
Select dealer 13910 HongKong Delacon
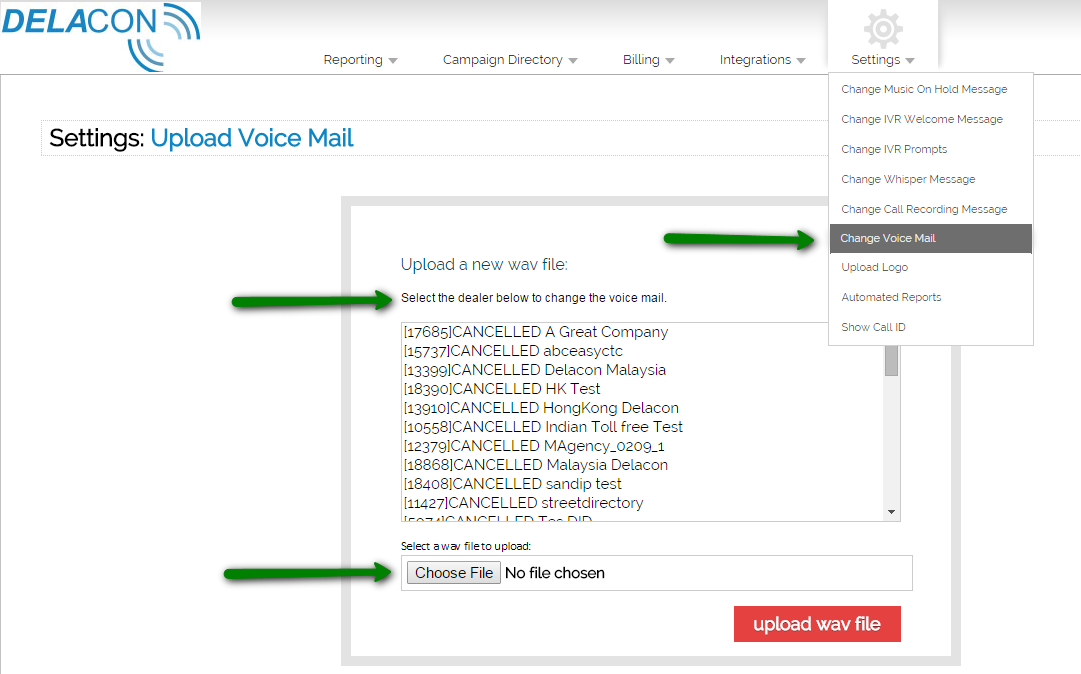[541, 408]
